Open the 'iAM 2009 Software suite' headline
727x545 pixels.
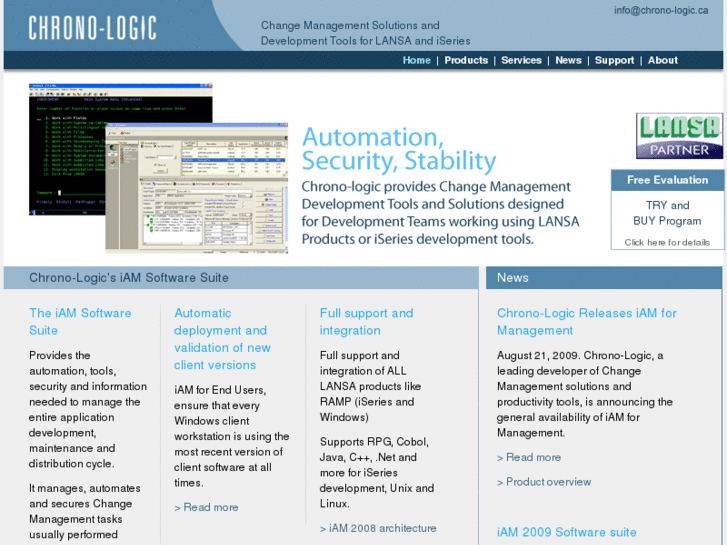(567, 532)
